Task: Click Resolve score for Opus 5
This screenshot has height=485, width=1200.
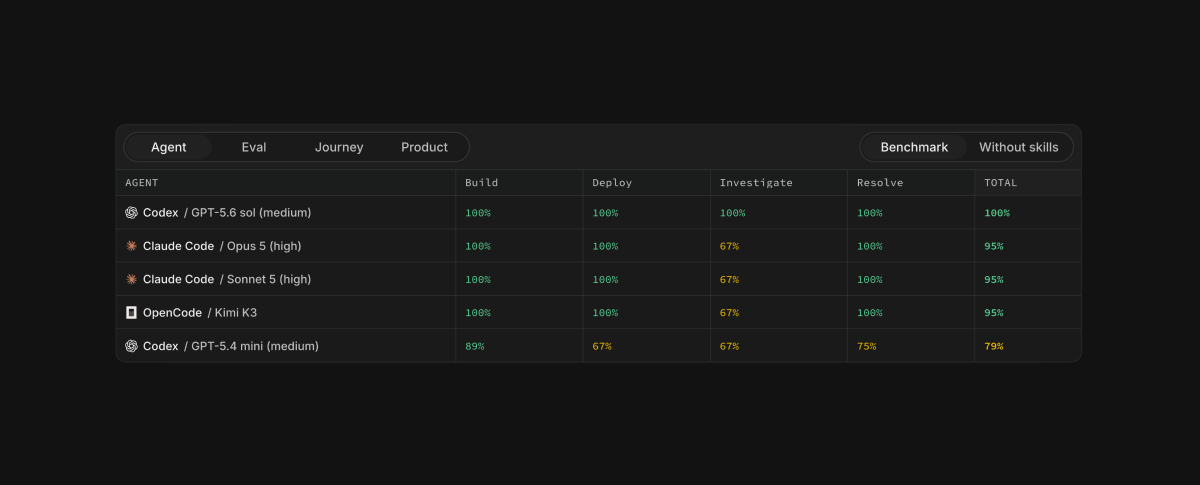Action: (x=870, y=246)
